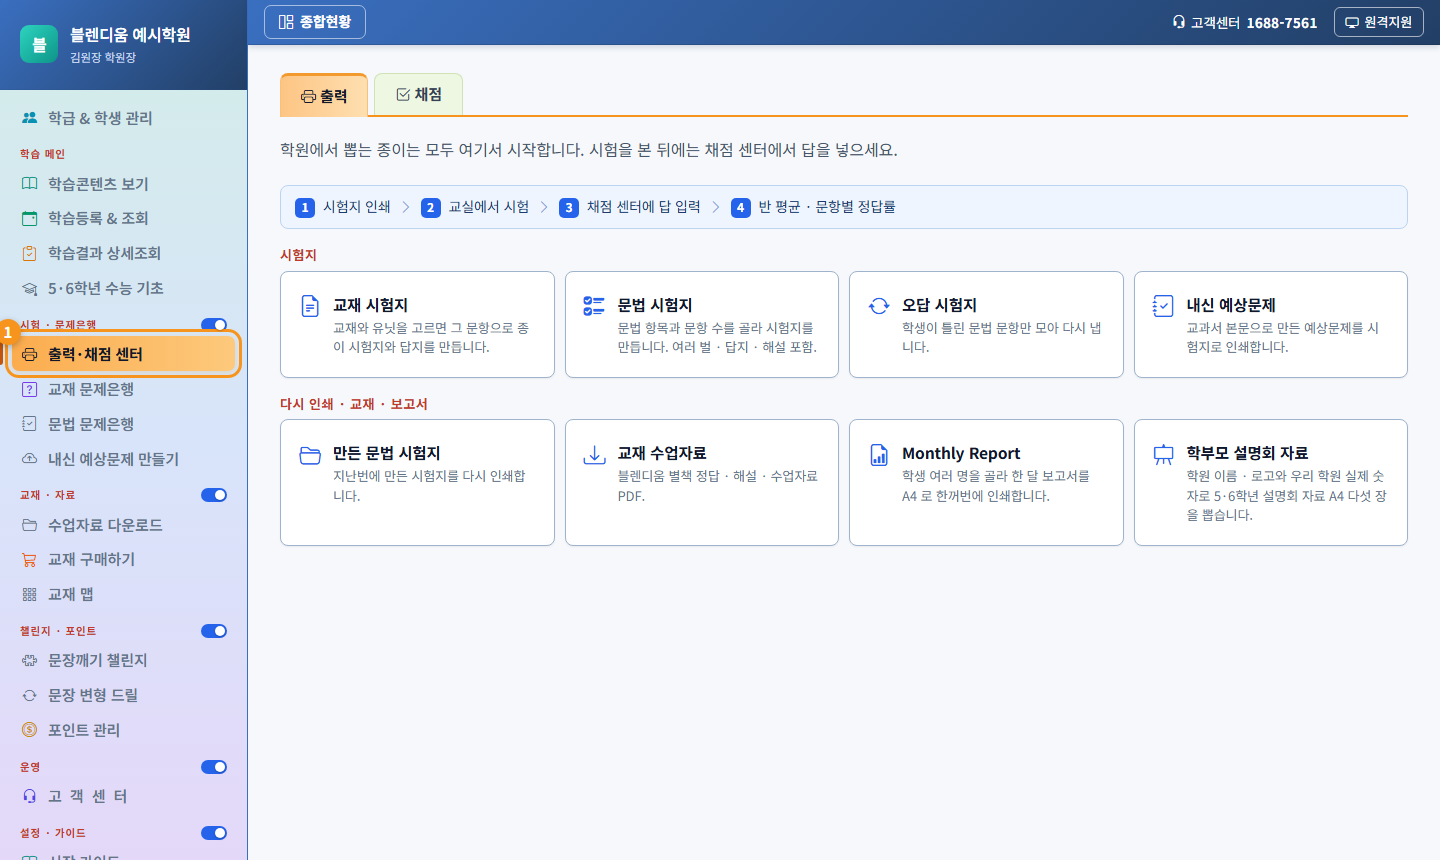1440x860 pixels.
Task: Click the 원격지원 button
Action: point(1379,22)
